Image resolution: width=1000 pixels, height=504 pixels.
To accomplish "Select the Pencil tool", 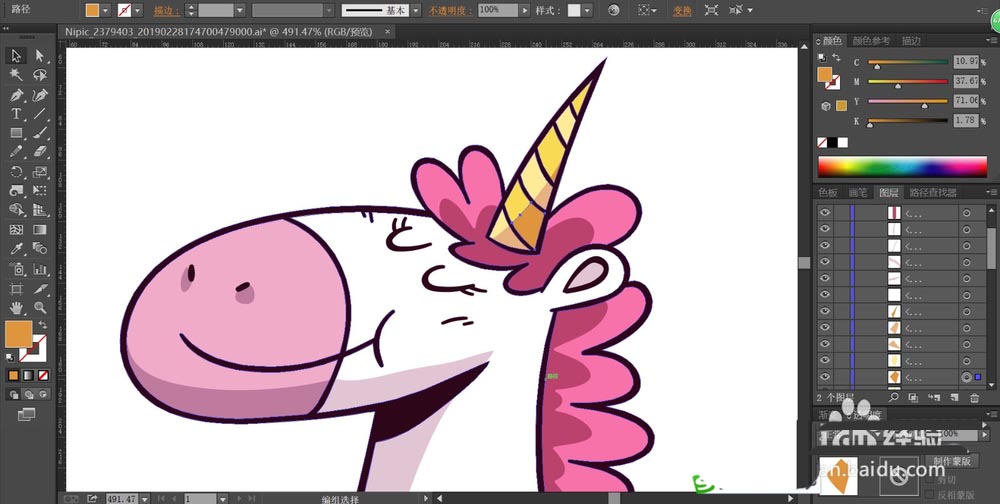I will tap(16, 152).
